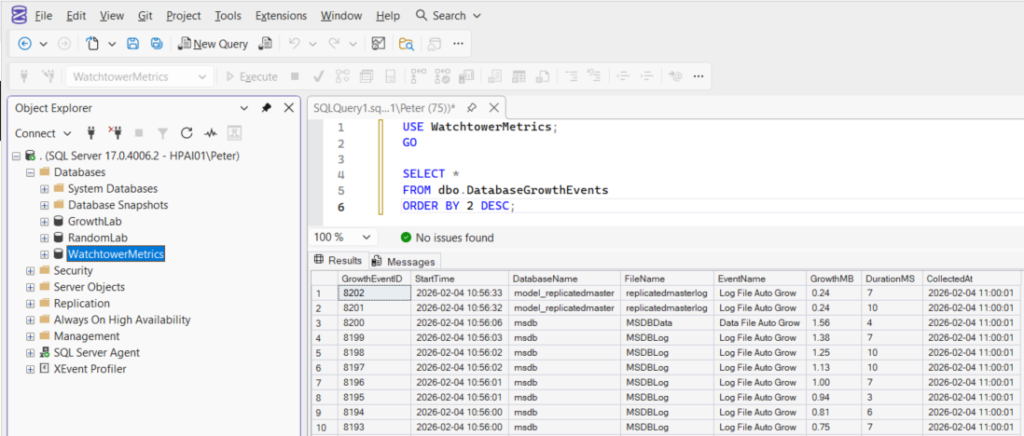
Task: Select Results to Grid icon
Action: (x=519, y=76)
